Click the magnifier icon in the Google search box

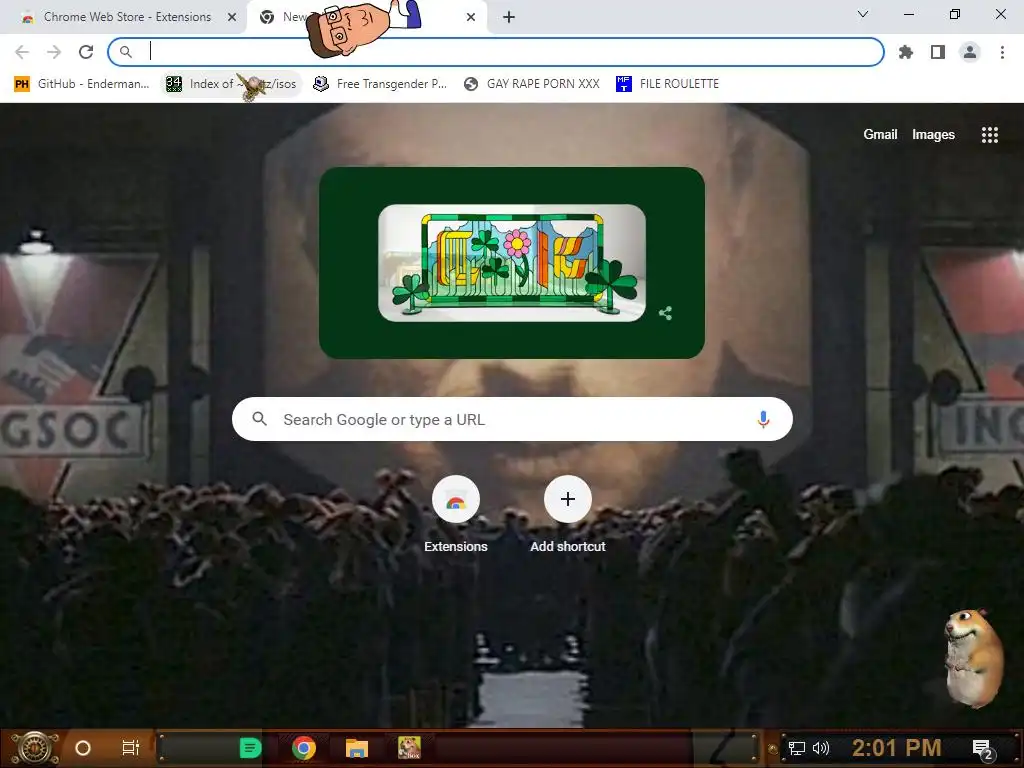point(259,419)
